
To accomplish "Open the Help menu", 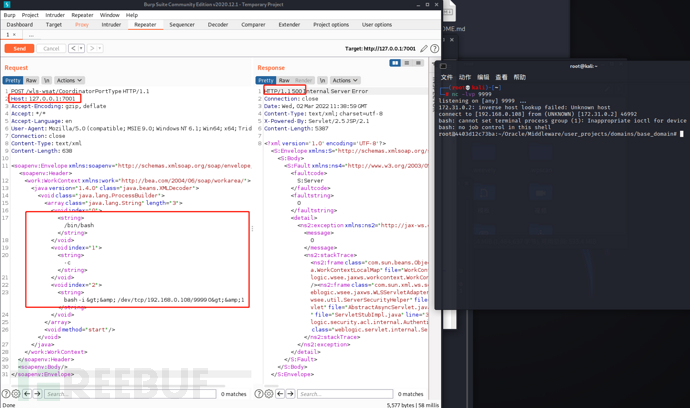I will (x=132, y=15).
